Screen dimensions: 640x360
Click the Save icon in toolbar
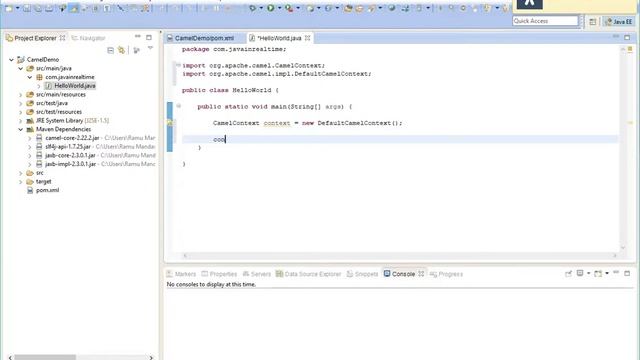click(x=27, y=8)
